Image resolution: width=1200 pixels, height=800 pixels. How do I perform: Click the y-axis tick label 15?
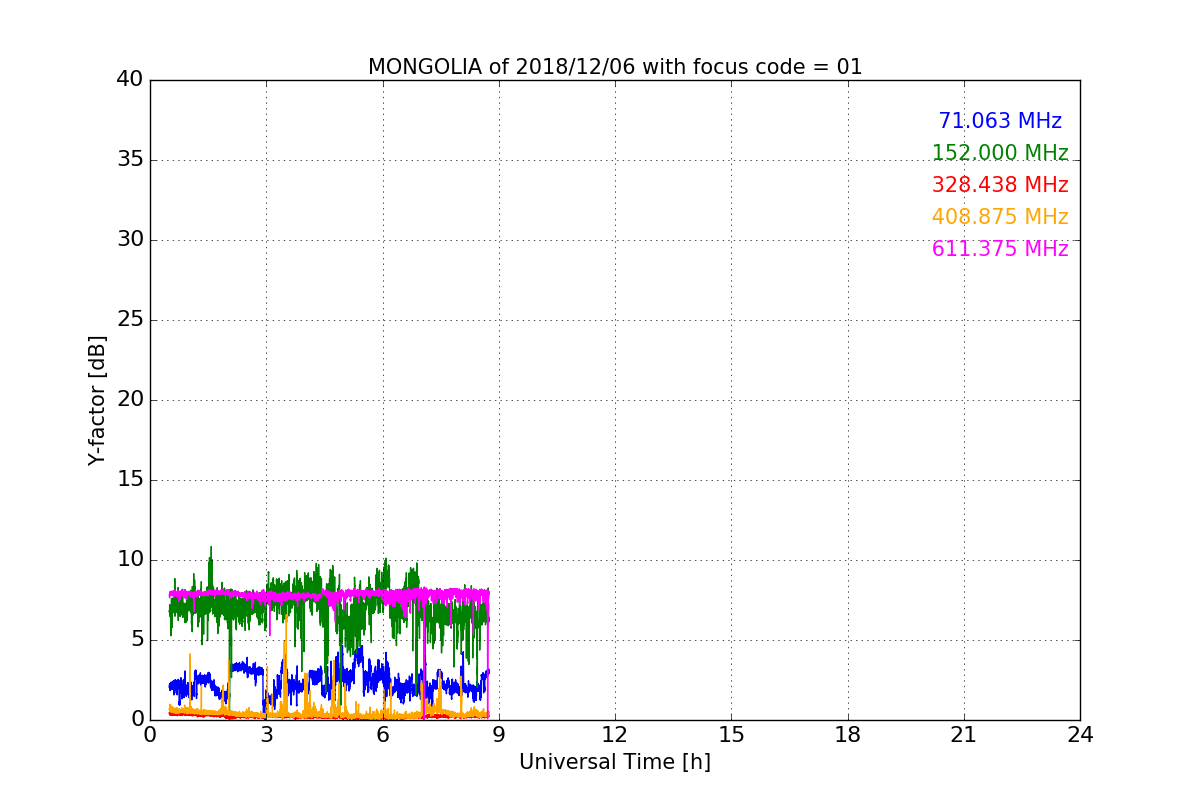pyautogui.click(x=130, y=480)
